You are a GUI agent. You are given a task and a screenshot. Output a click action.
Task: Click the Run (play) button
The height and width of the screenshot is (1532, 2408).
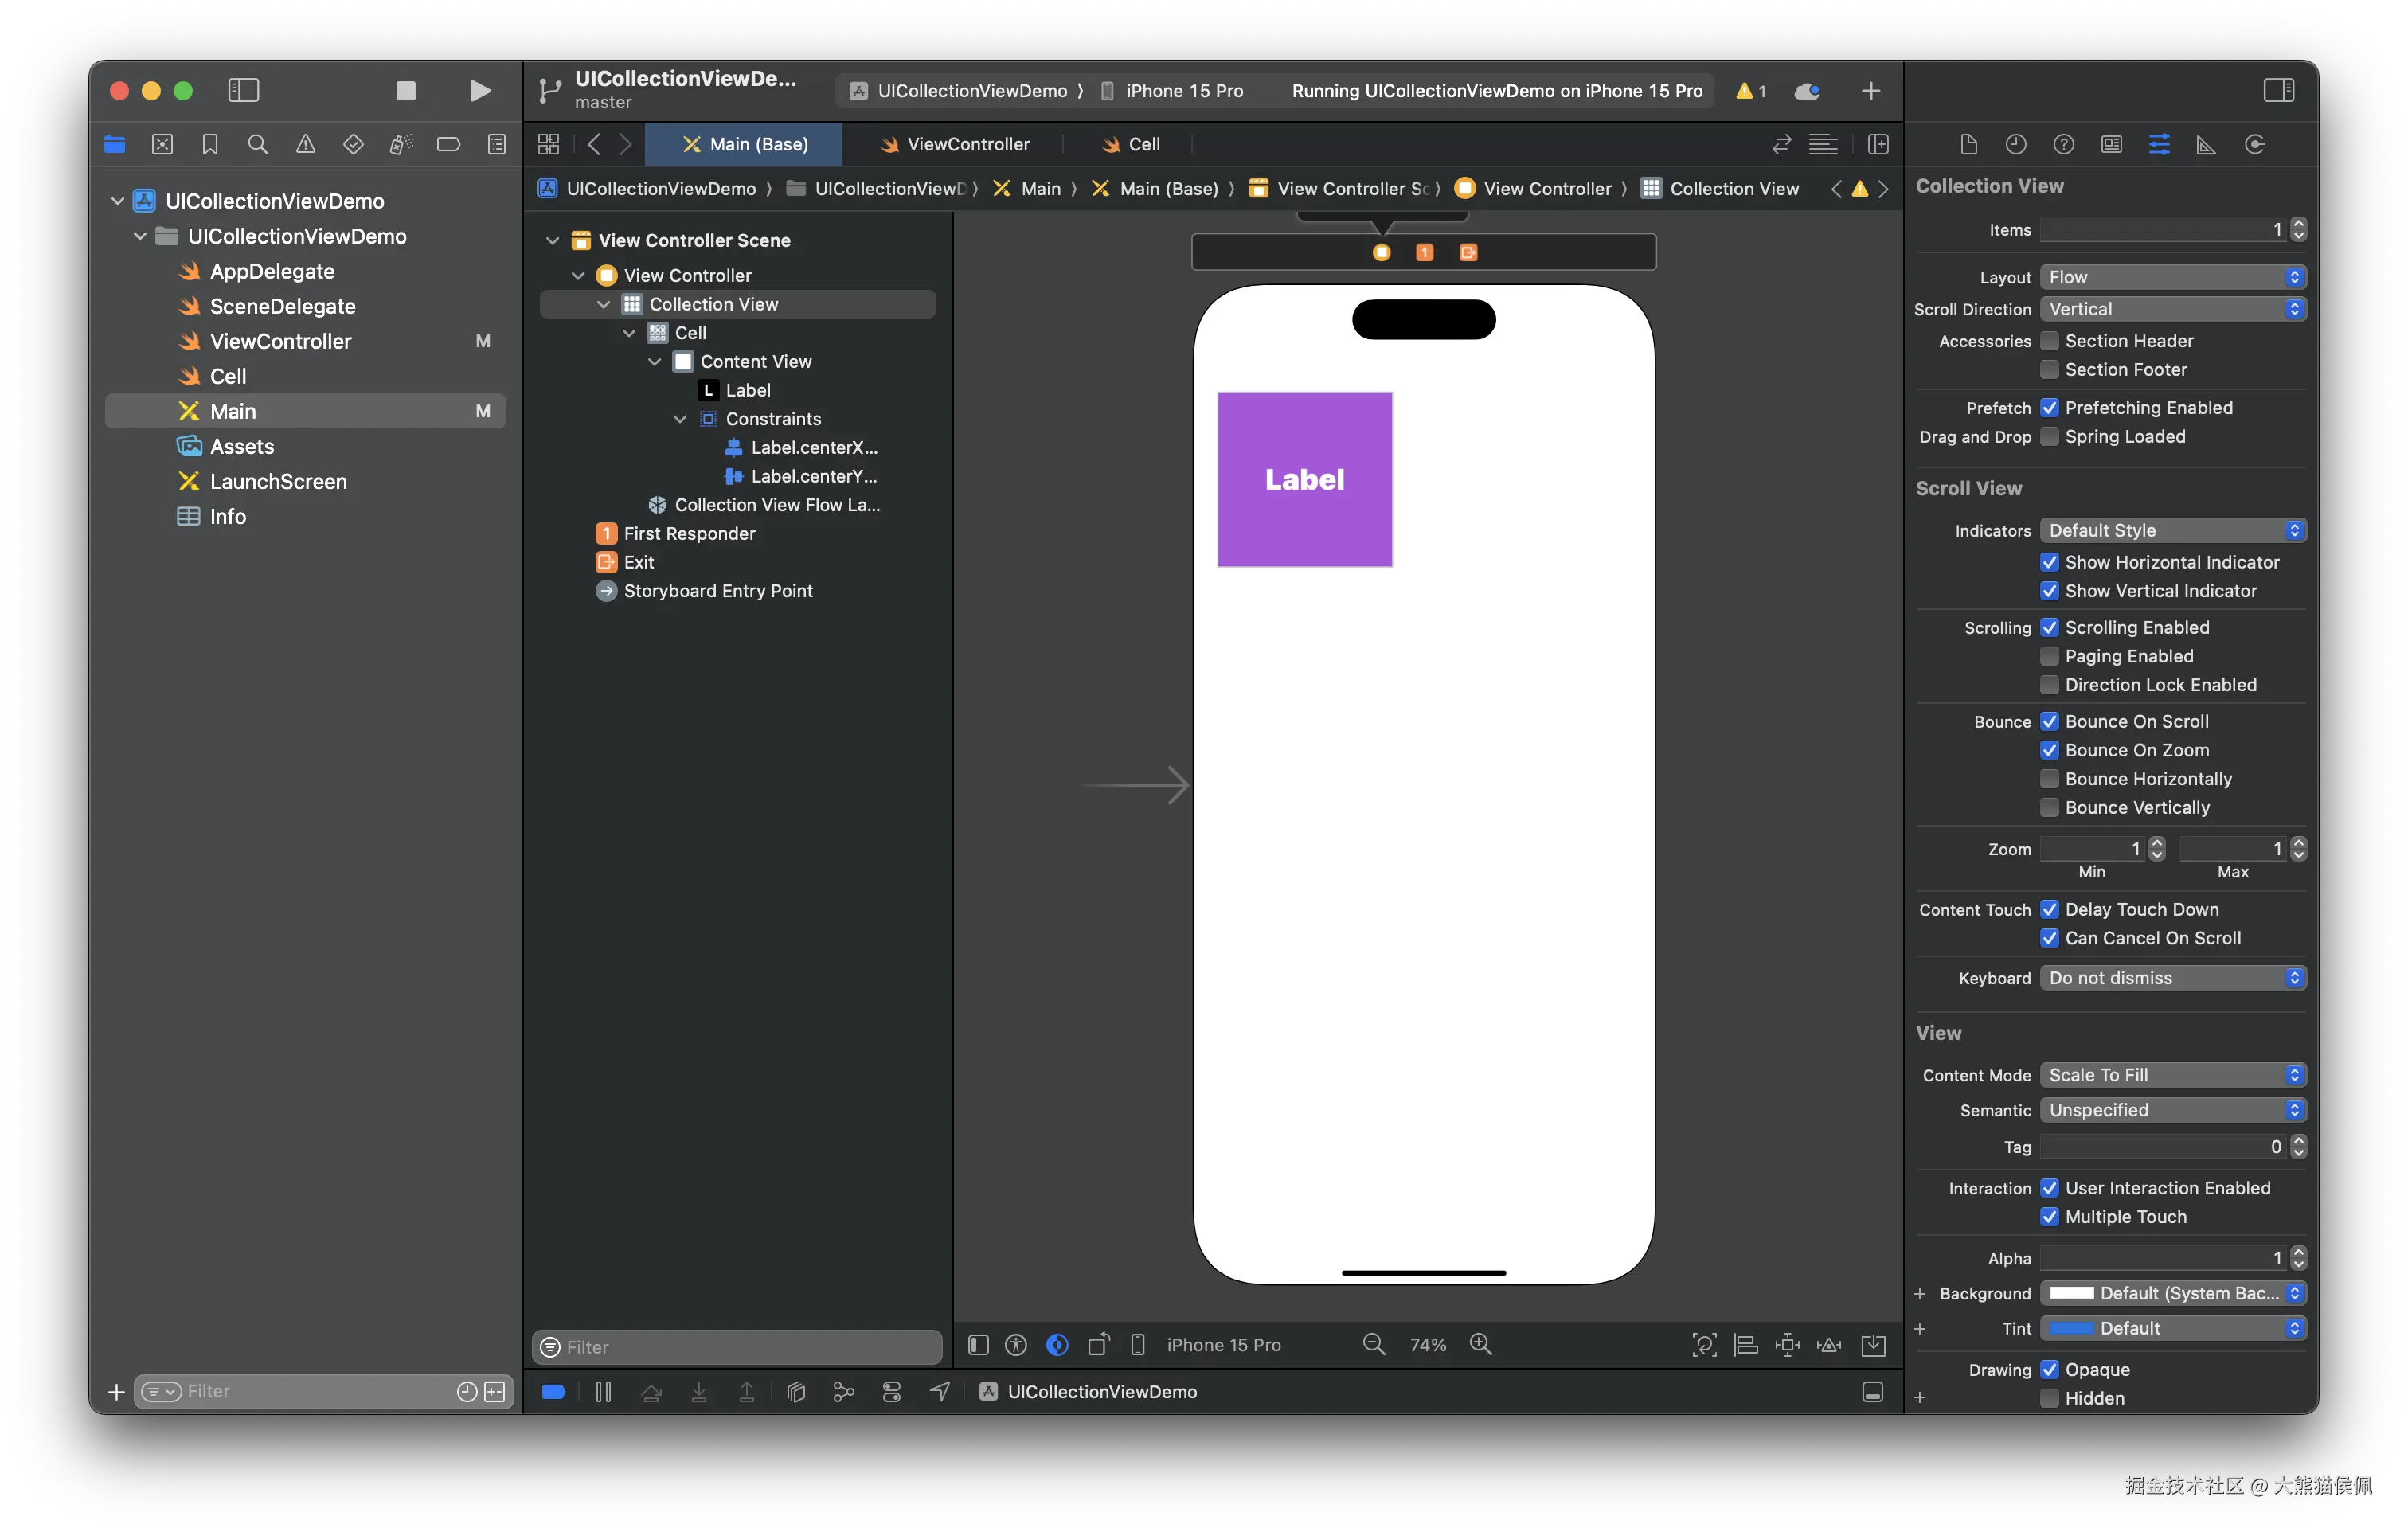(480, 91)
